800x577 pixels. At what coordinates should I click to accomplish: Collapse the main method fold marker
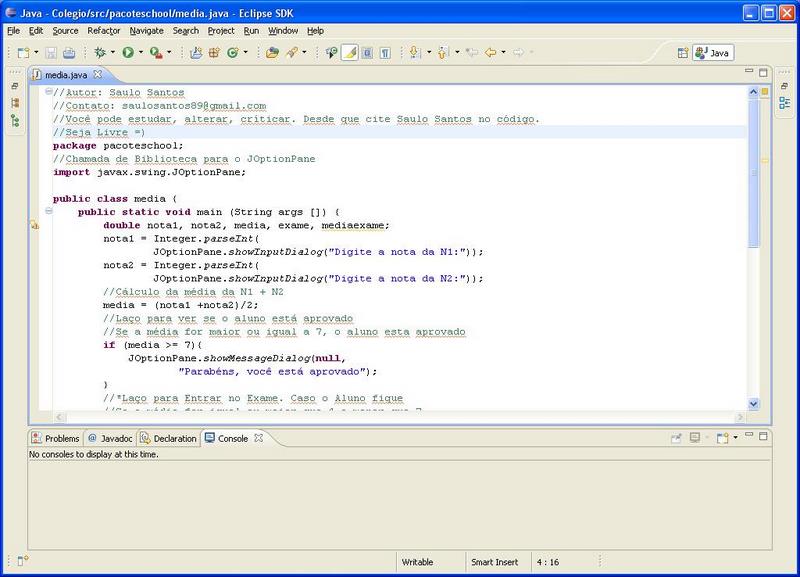[49, 211]
